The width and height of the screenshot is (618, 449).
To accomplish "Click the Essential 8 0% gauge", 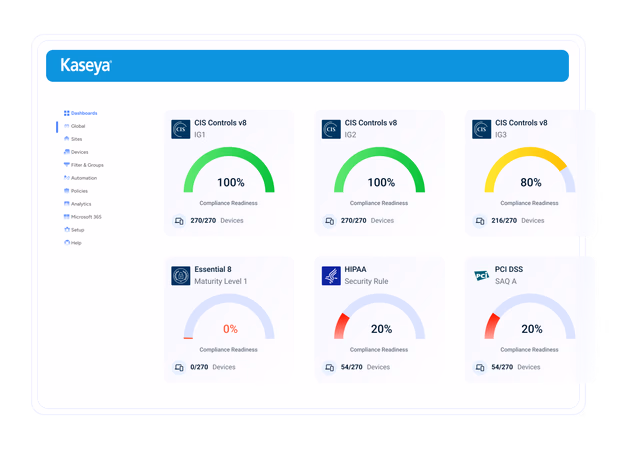I will 229,317.
